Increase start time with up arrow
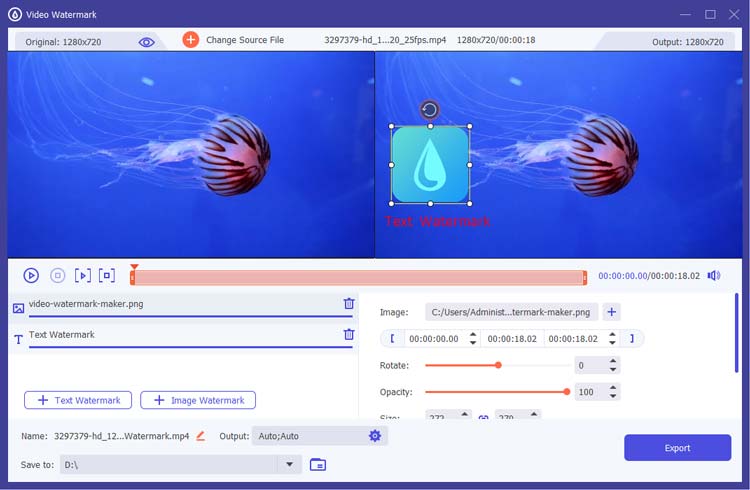The image size is (750, 490). [473, 335]
